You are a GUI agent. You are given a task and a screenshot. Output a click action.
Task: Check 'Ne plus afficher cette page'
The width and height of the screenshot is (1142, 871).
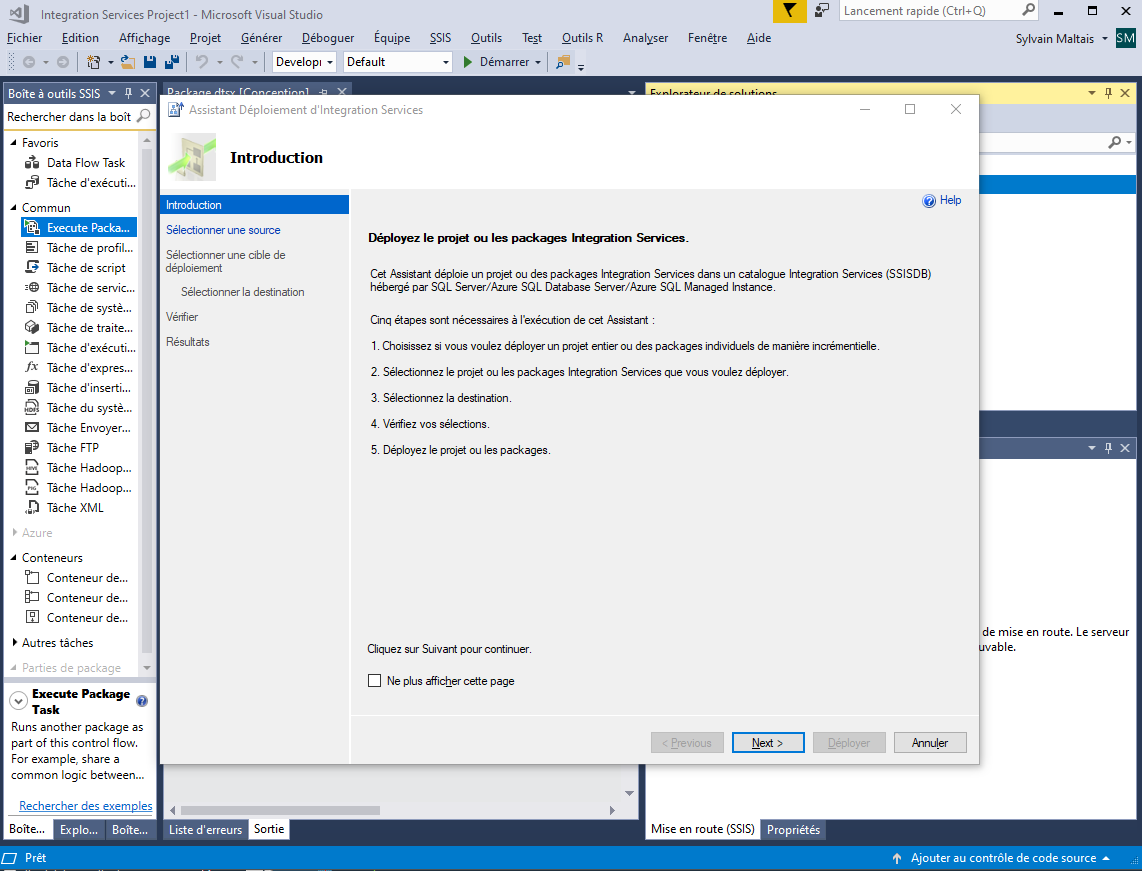click(x=374, y=681)
